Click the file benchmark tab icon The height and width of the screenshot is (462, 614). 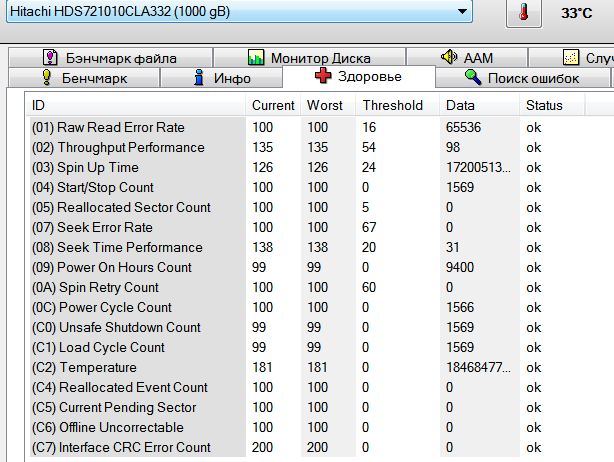[x=50, y=57]
